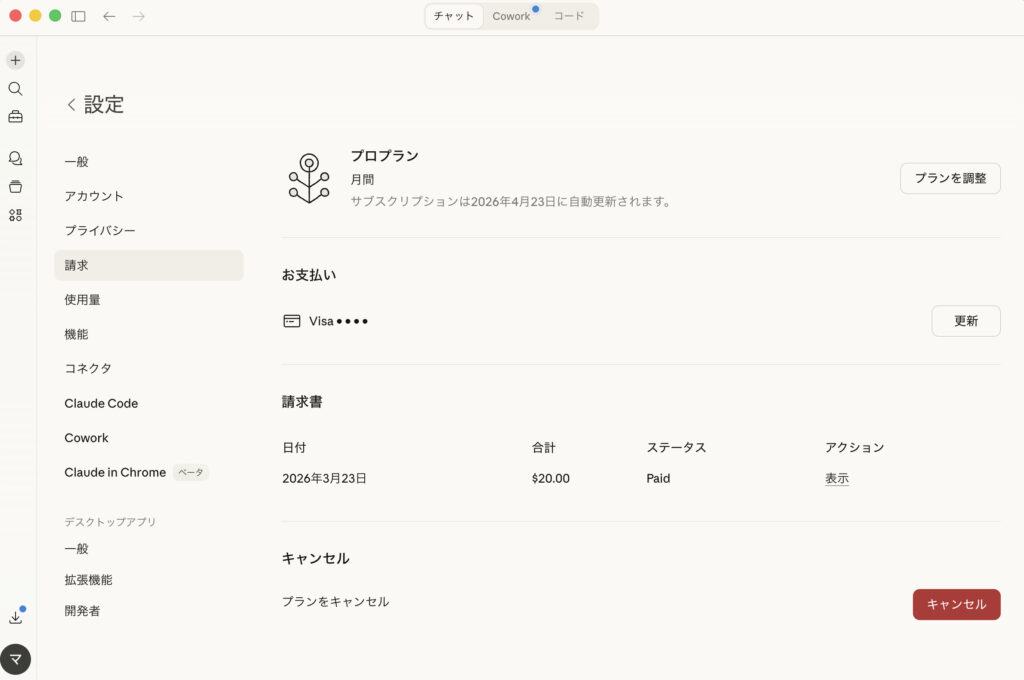Click the user avatar マ at bottom
The height and width of the screenshot is (680, 1024).
[x=16, y=659]
